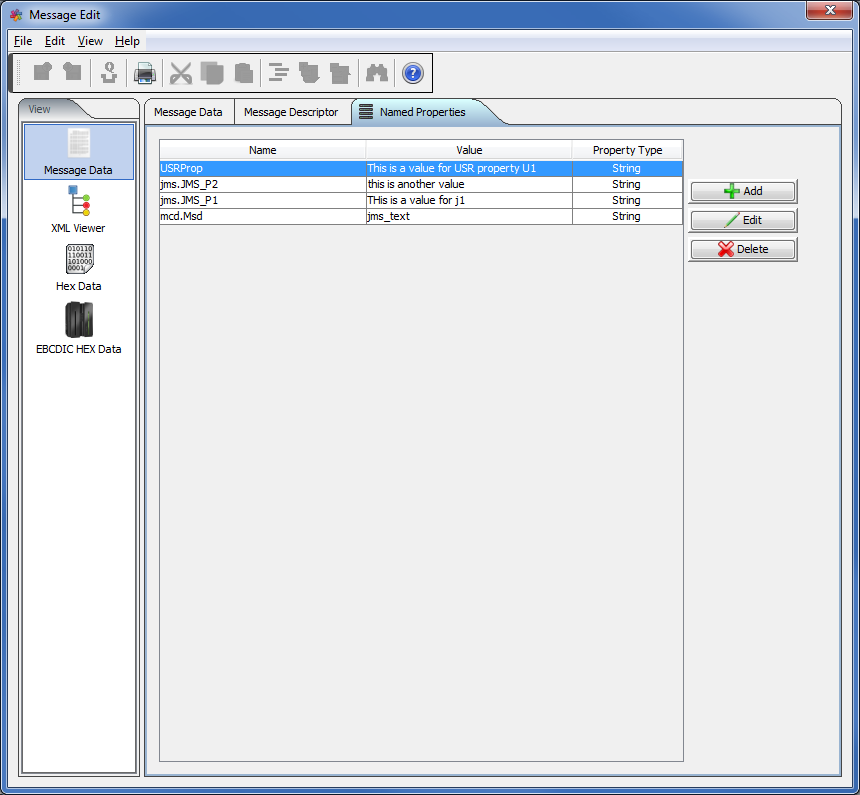Switch to the Message Descriptor tab
Viewport: 860px width, 795px height.
(291, 112)
